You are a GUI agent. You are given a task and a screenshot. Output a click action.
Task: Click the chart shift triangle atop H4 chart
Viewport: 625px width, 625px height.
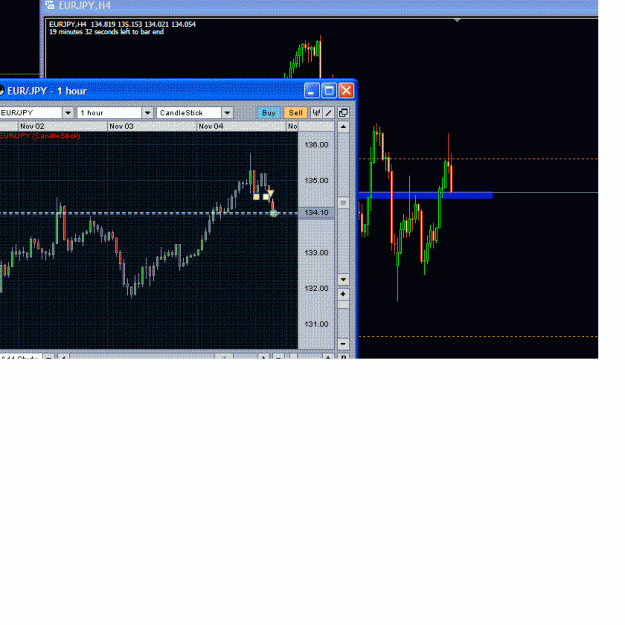(x=457, y=20)
